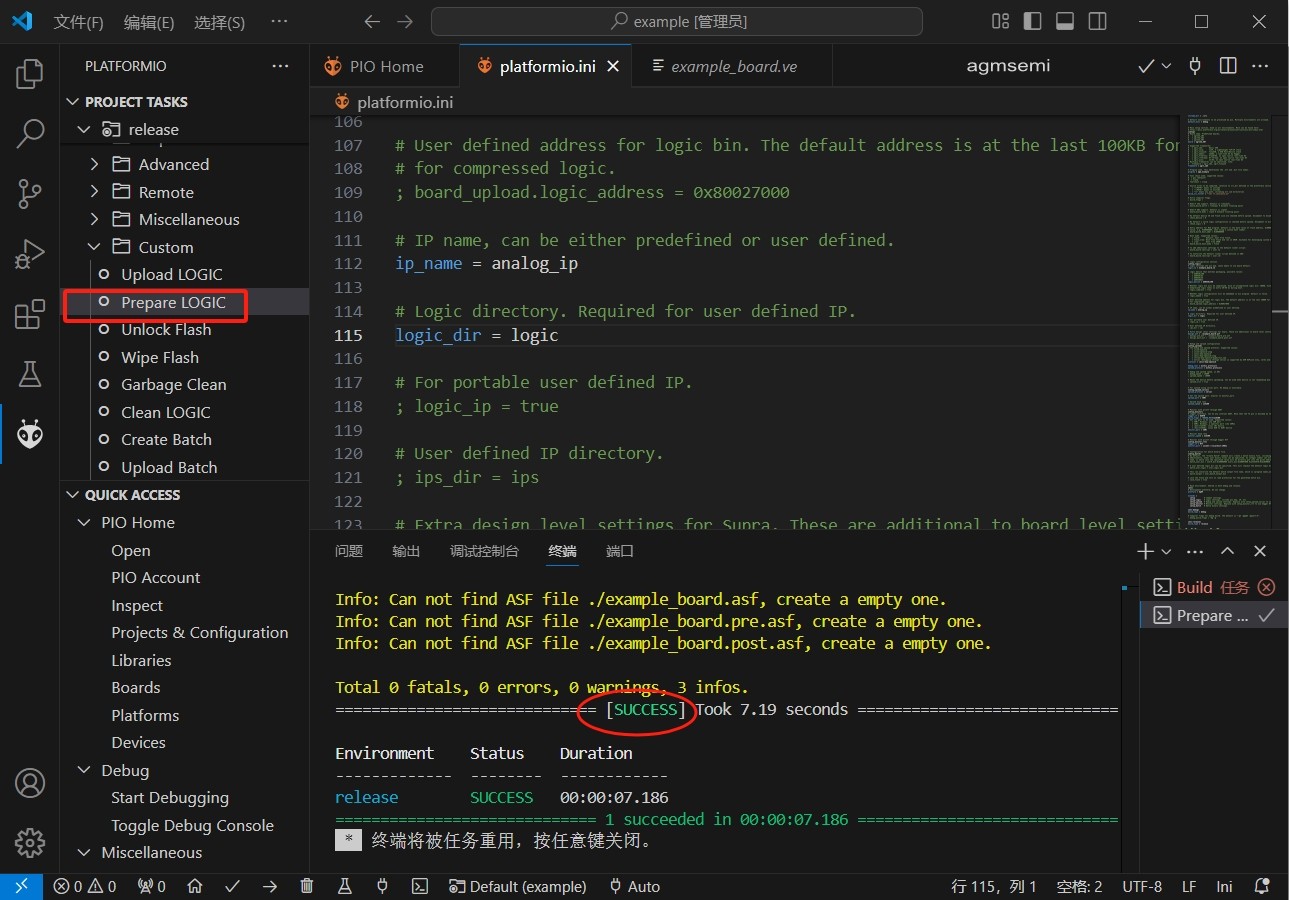
Task: Open the notifications bell in the status bar
Action: [x=1263, y=886]
